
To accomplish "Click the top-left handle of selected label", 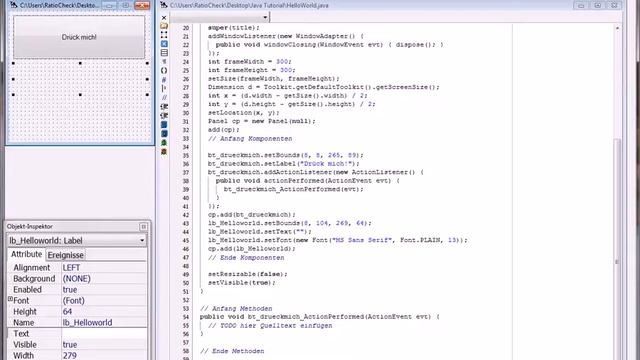I will point(13,63).
